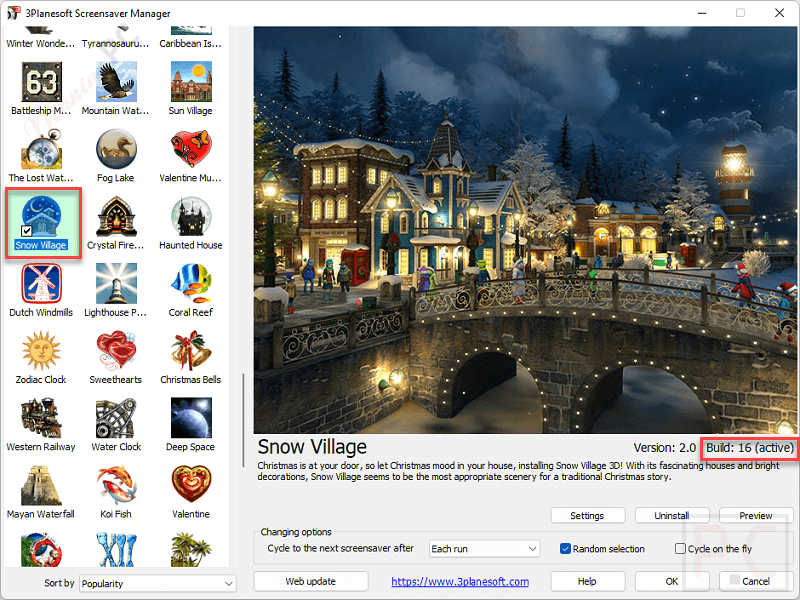
Task: Click the Snow Village preview image
Action: (x=524, y=230)
